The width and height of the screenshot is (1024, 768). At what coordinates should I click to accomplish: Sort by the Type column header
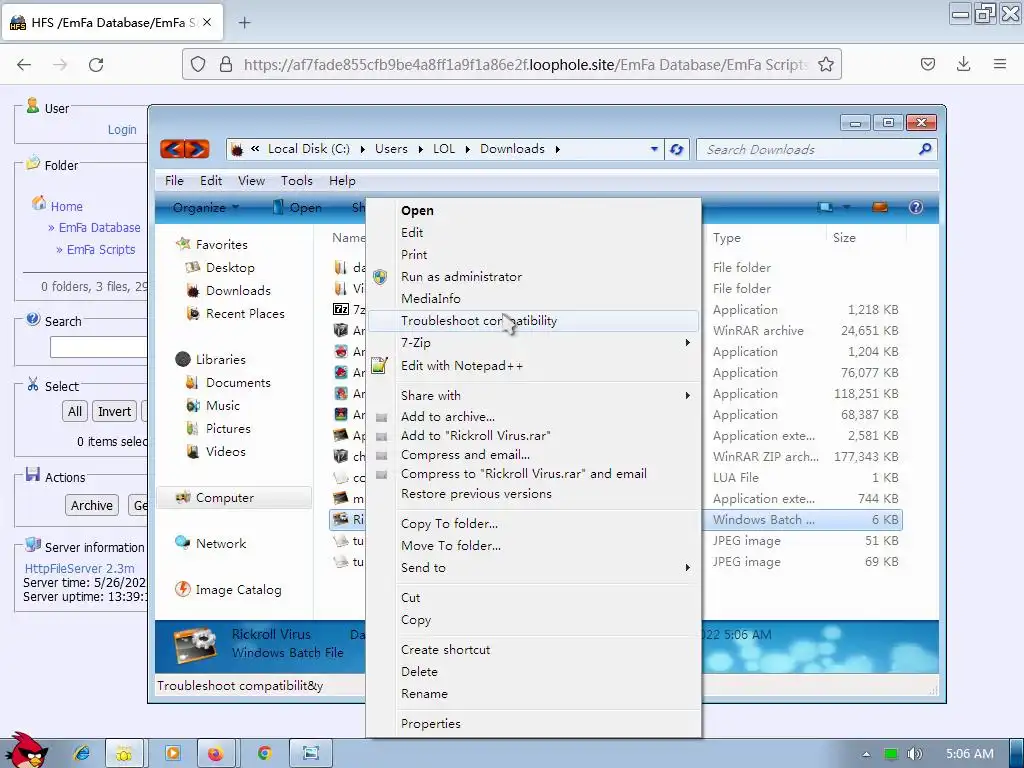pyautogui.click(x=727, y=238)
